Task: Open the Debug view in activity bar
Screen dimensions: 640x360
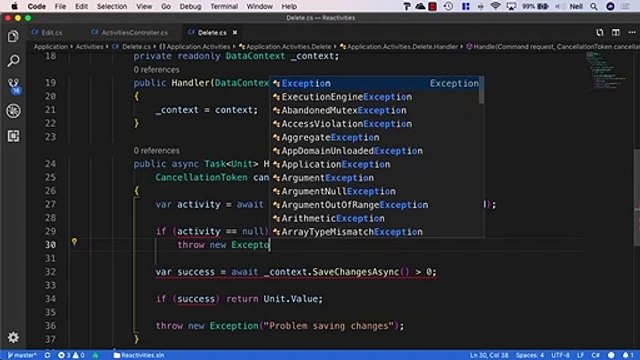Action: point(13,111)
